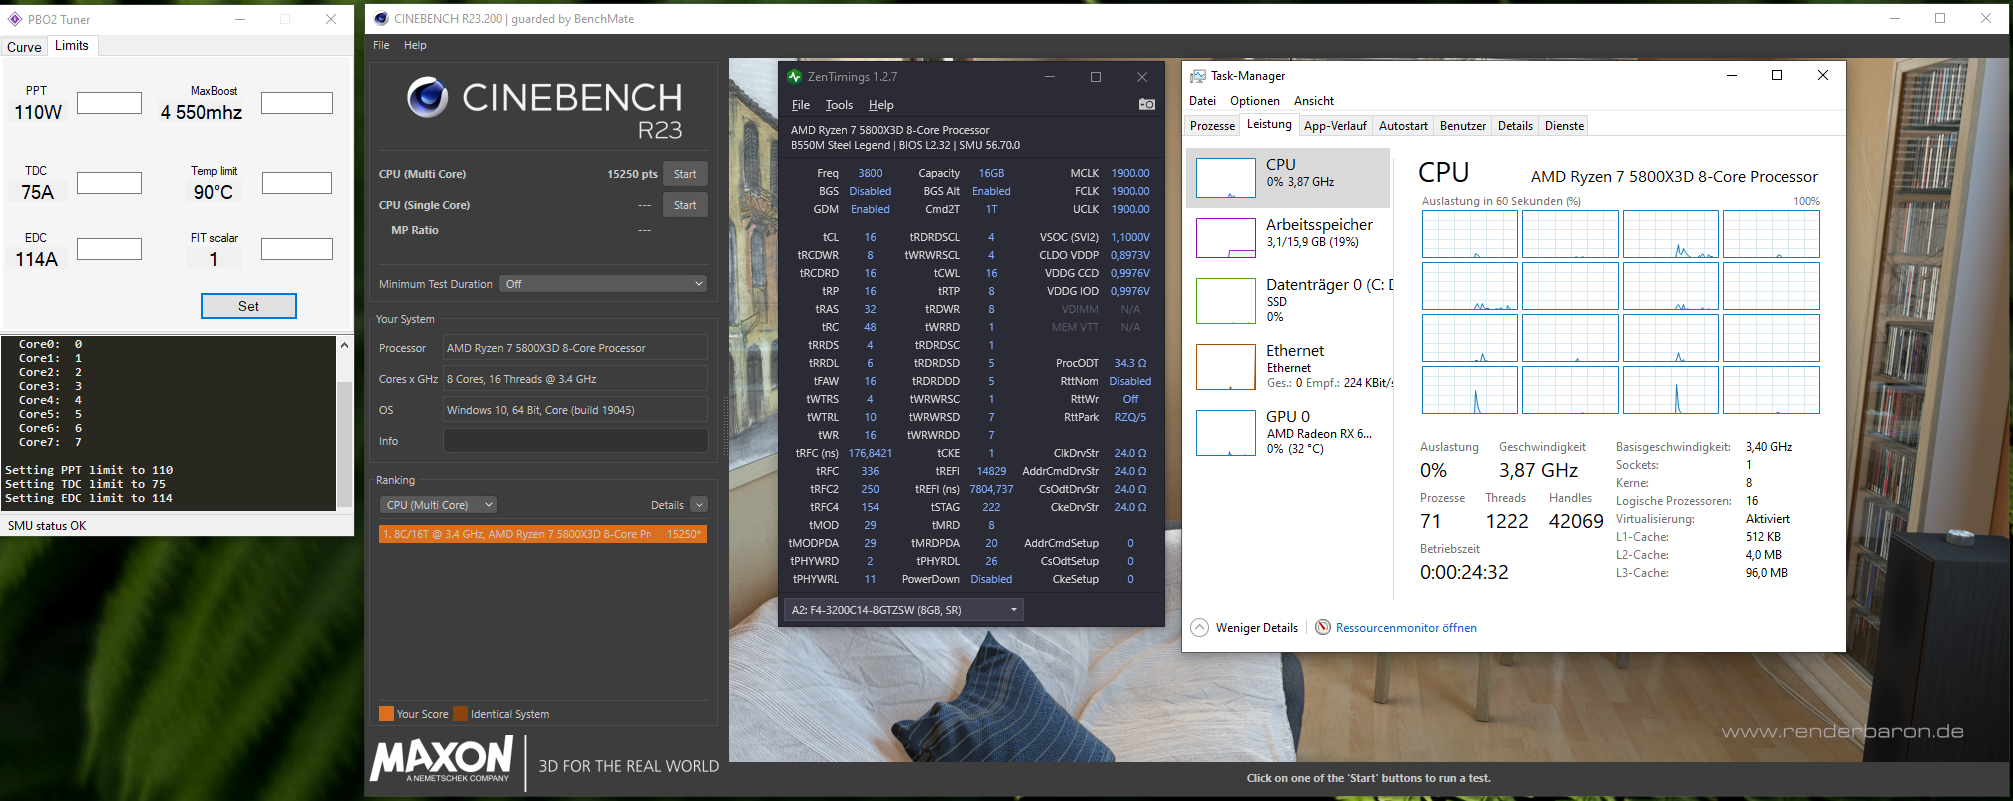Open Task-Manager Datei menu
This screenshot has height=801, width=2013.
[x=1202, y=101]
